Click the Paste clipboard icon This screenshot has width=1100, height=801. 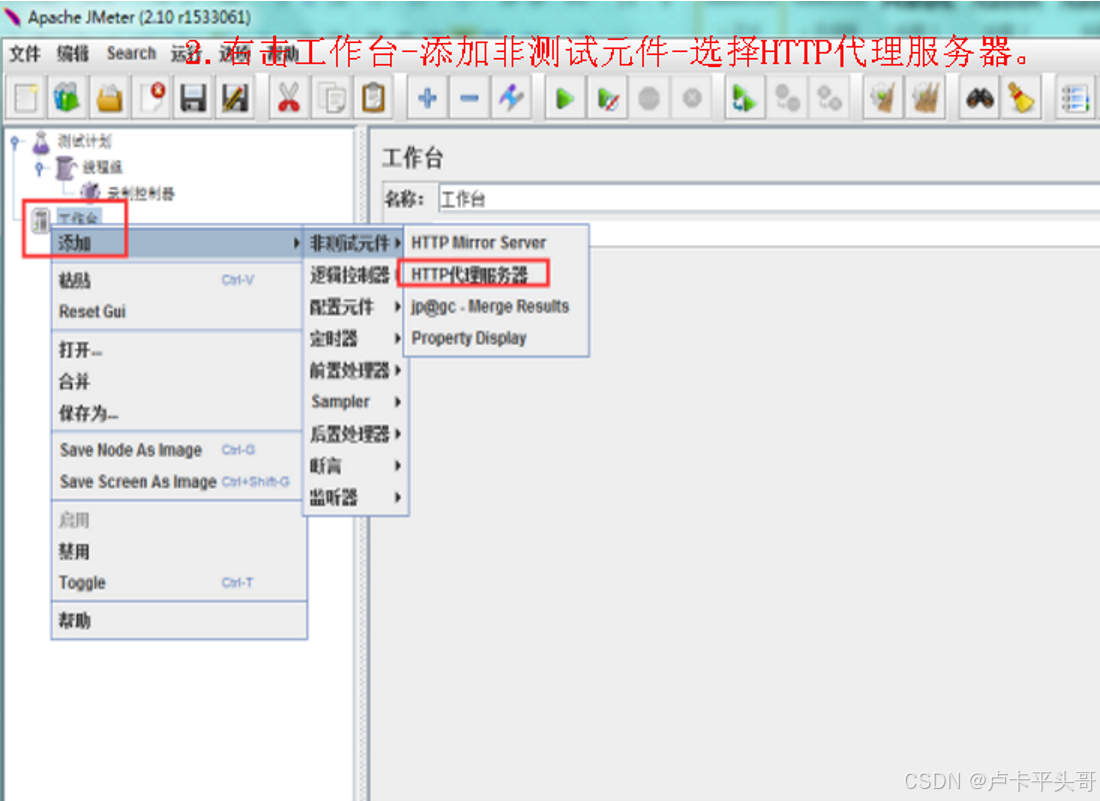[373, 98]
